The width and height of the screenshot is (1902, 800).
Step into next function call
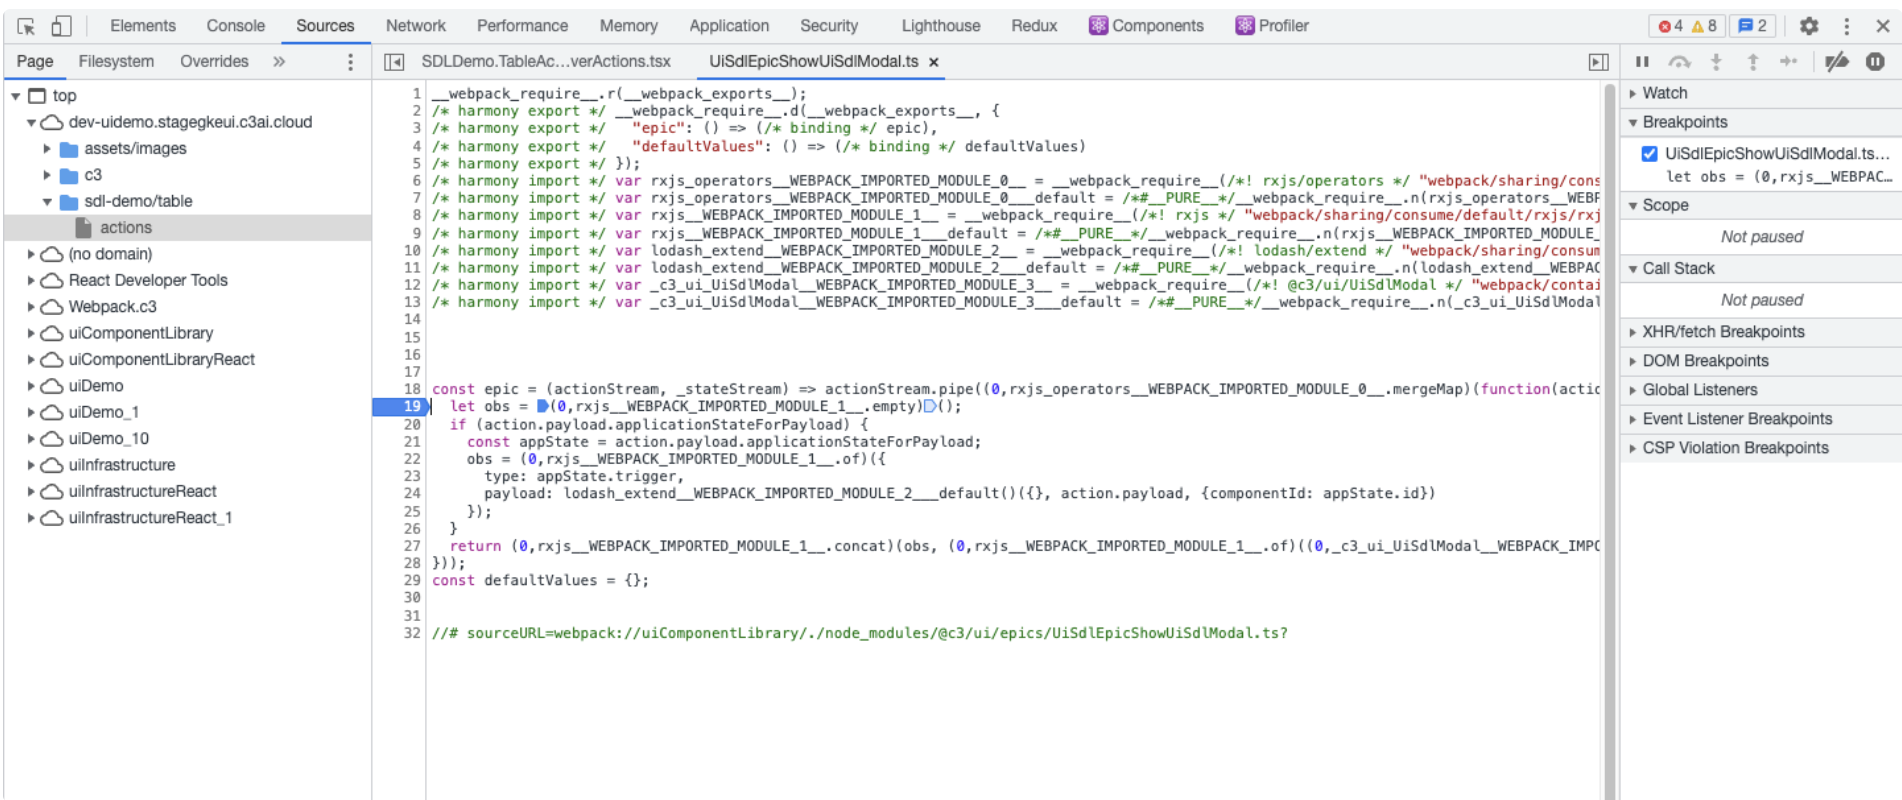point(1716,62)
